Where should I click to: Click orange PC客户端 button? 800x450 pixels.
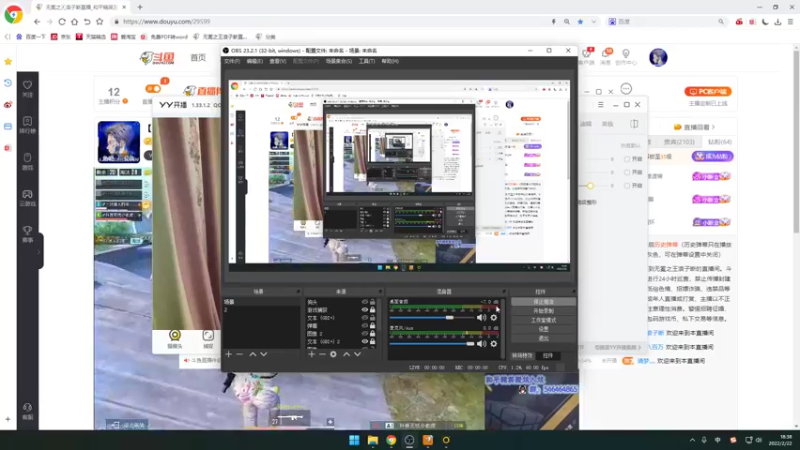(708, 91)
